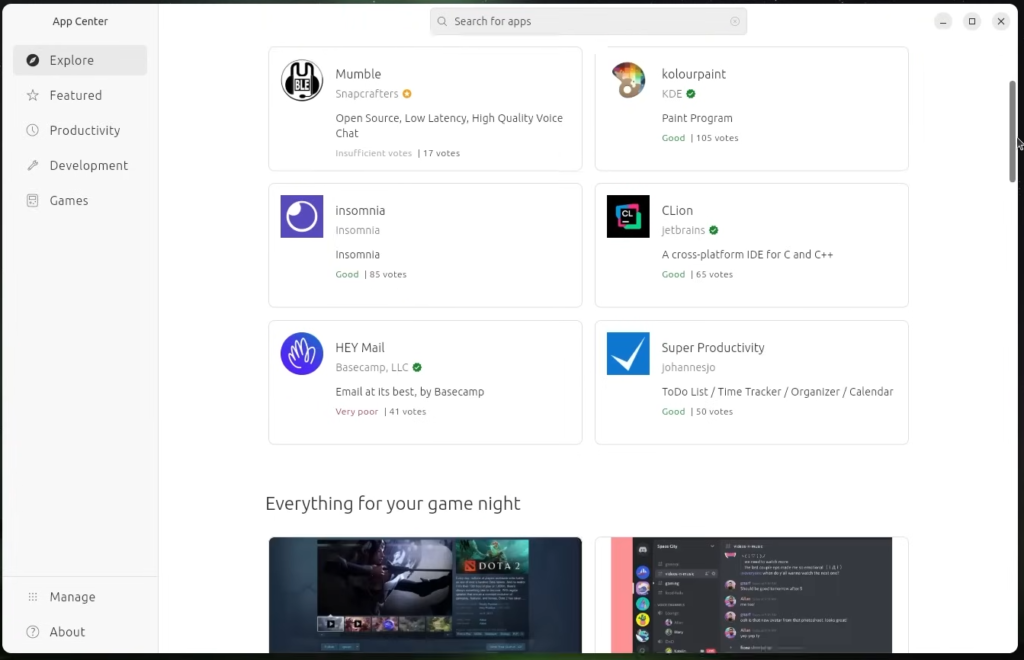This screenshot has height=660, width=1024.
Task: Click Snapcrafters star publisher badge
Action: 407,94
